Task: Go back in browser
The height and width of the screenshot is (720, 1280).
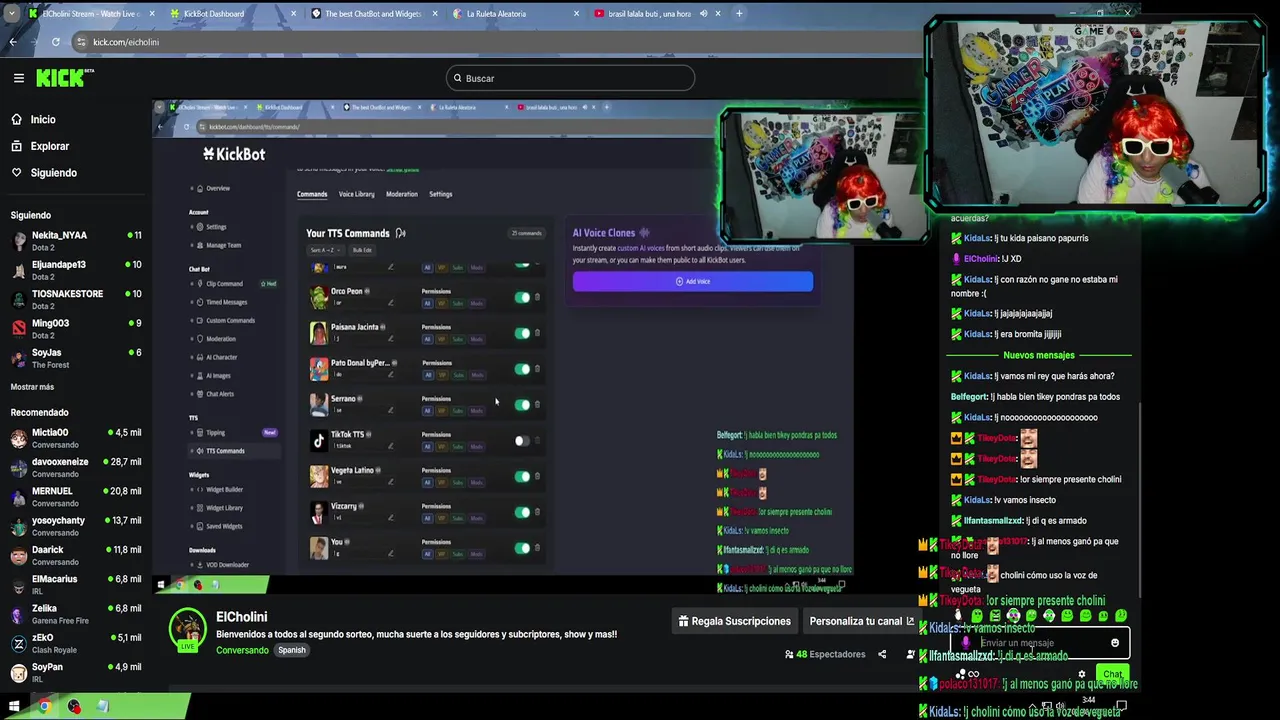Action: click(x=13, y=42)
